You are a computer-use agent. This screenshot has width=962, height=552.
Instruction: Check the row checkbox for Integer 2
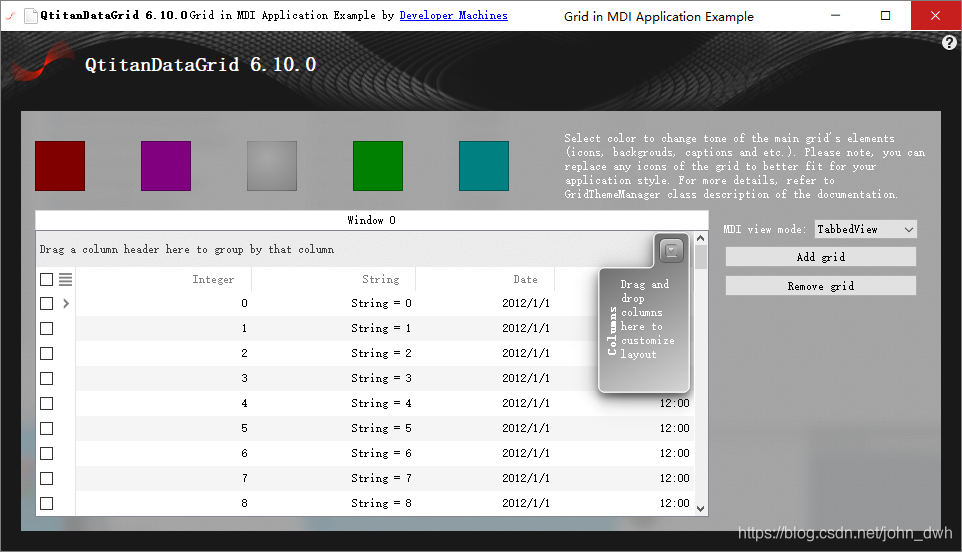47,354
